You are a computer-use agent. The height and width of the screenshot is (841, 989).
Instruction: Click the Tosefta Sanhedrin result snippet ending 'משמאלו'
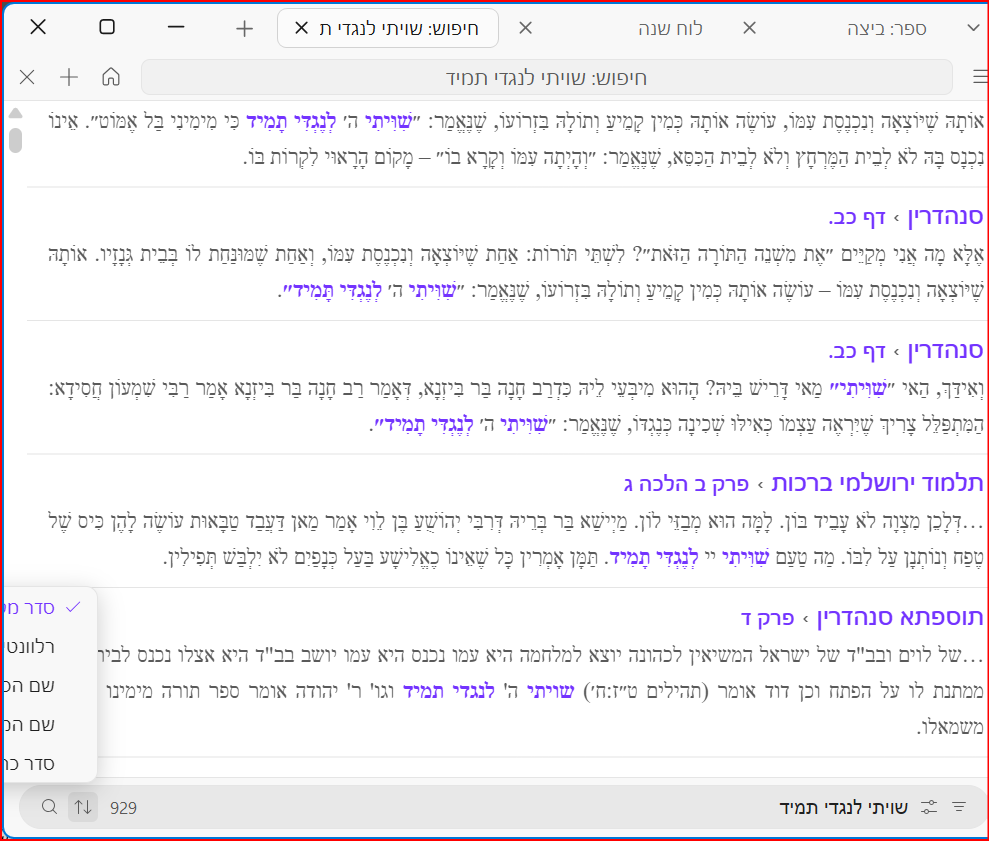coord(541,691)
